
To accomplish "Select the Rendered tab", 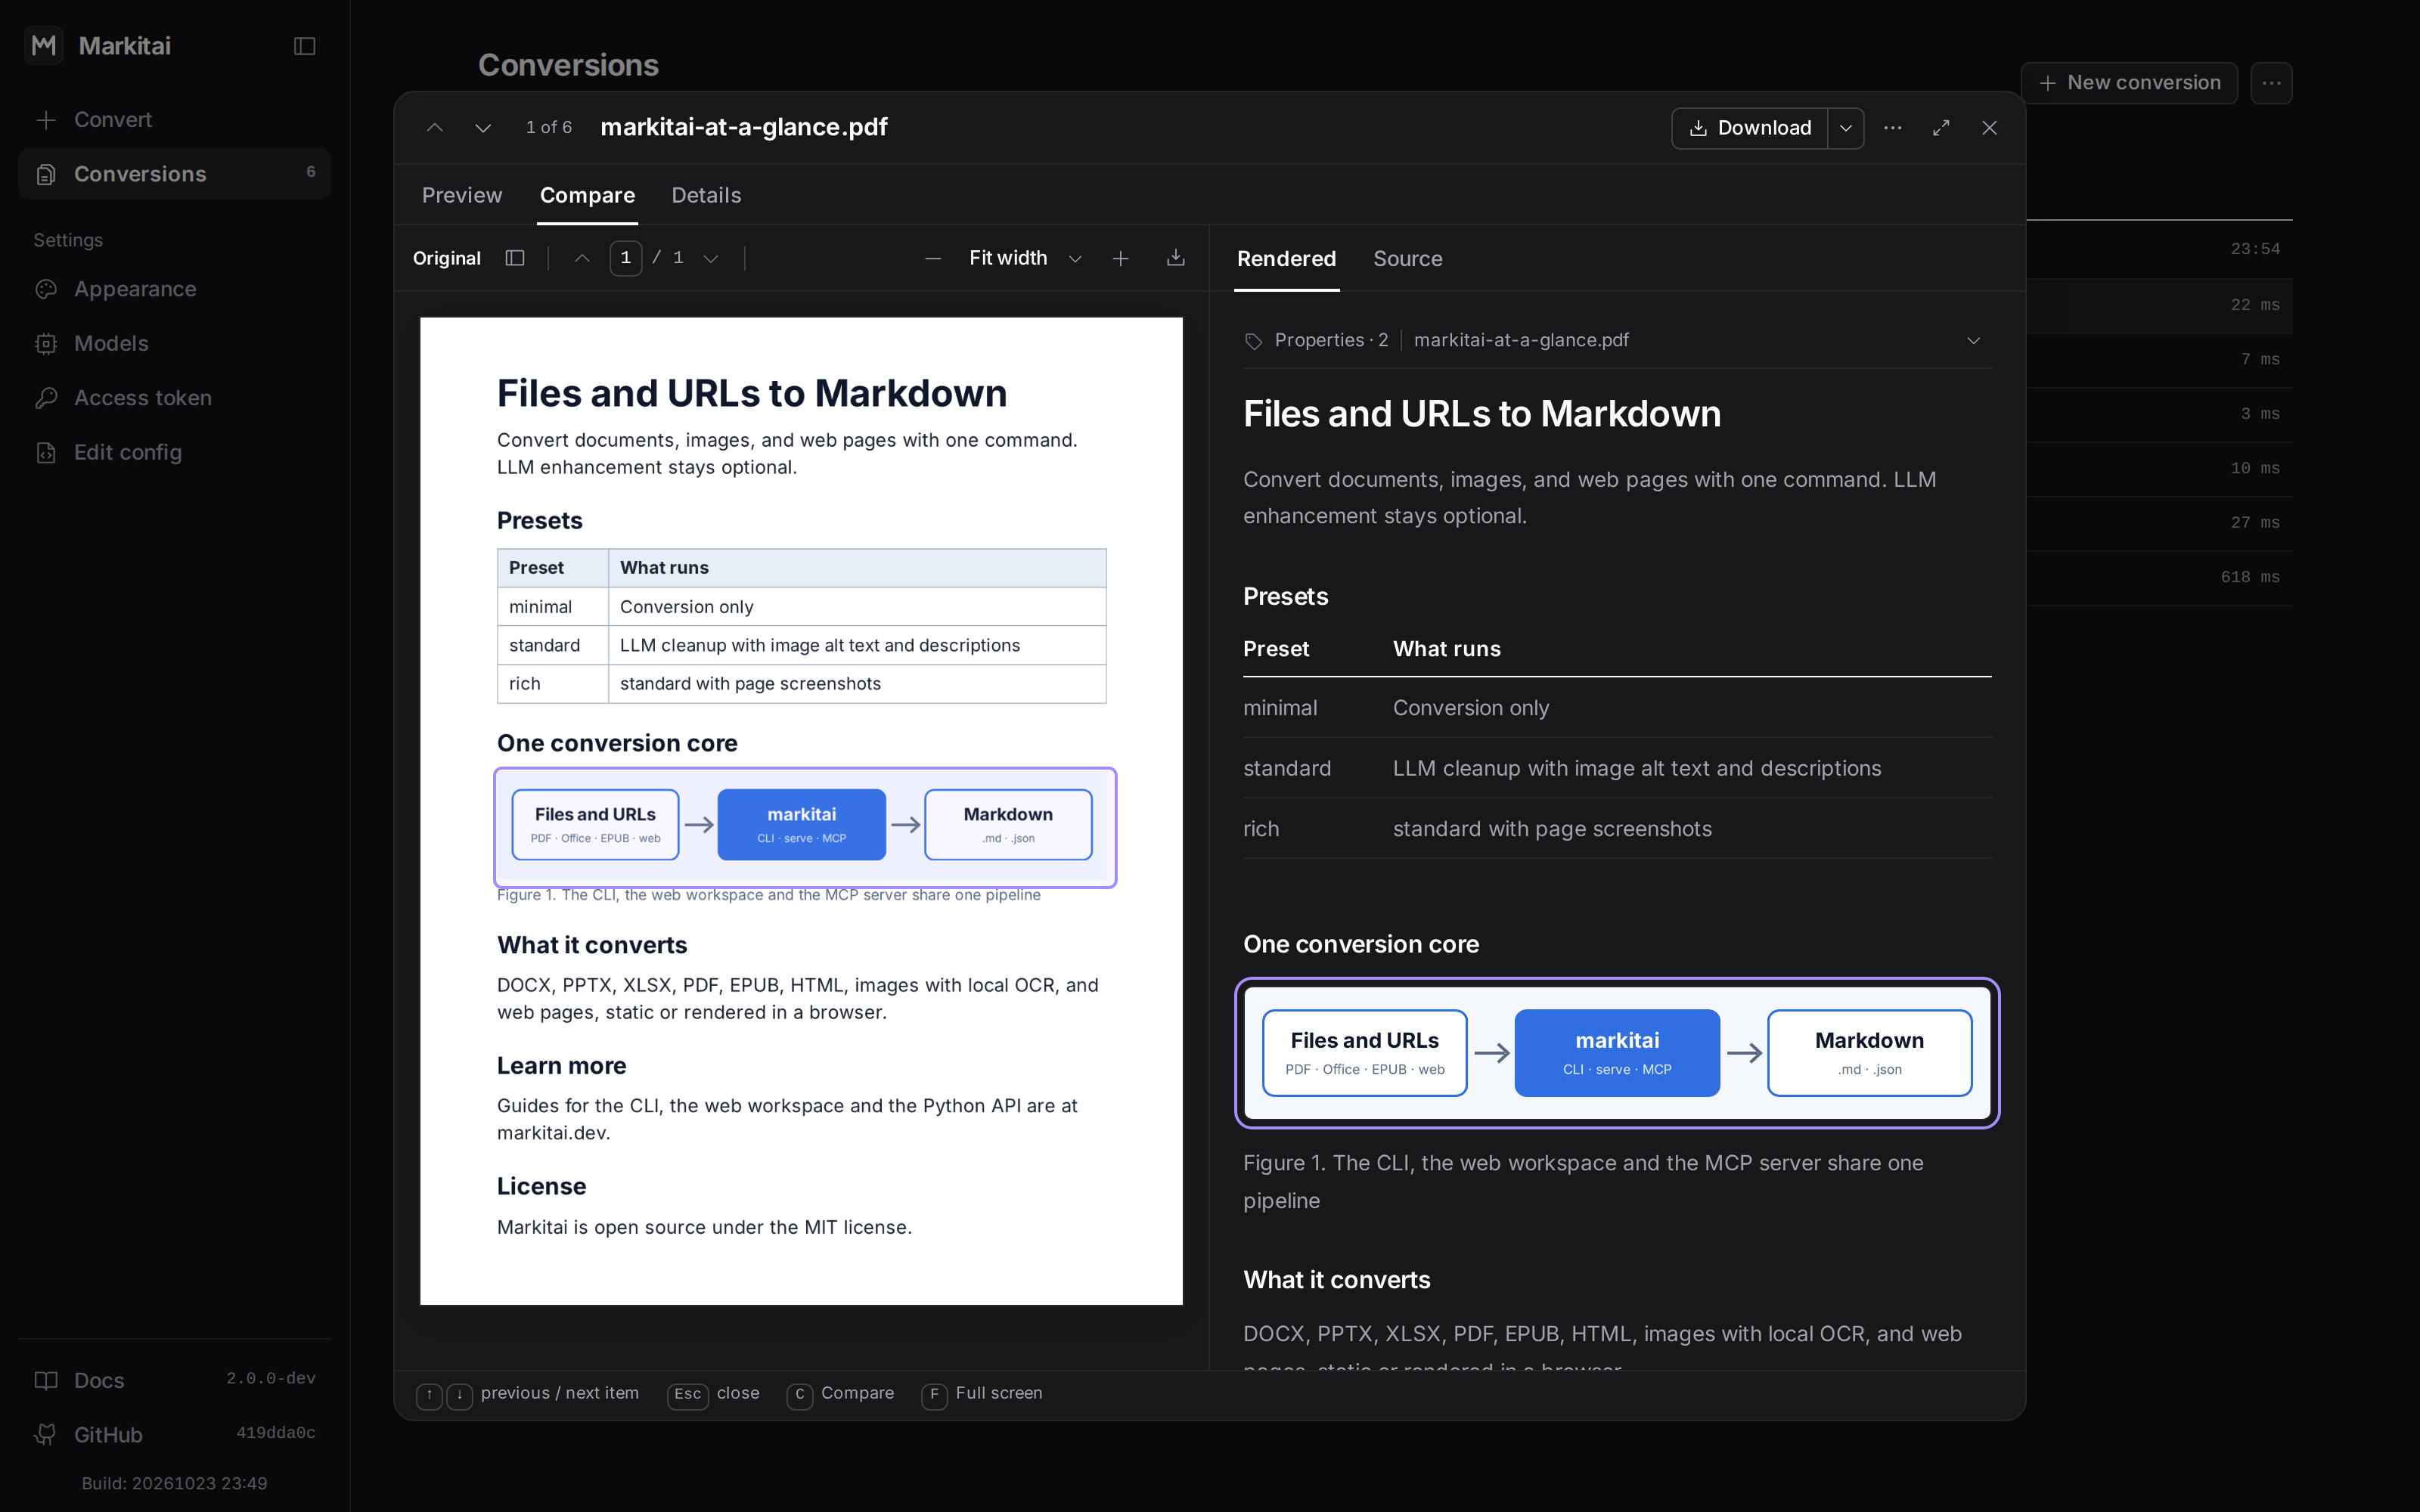I will pos(1286,259).
